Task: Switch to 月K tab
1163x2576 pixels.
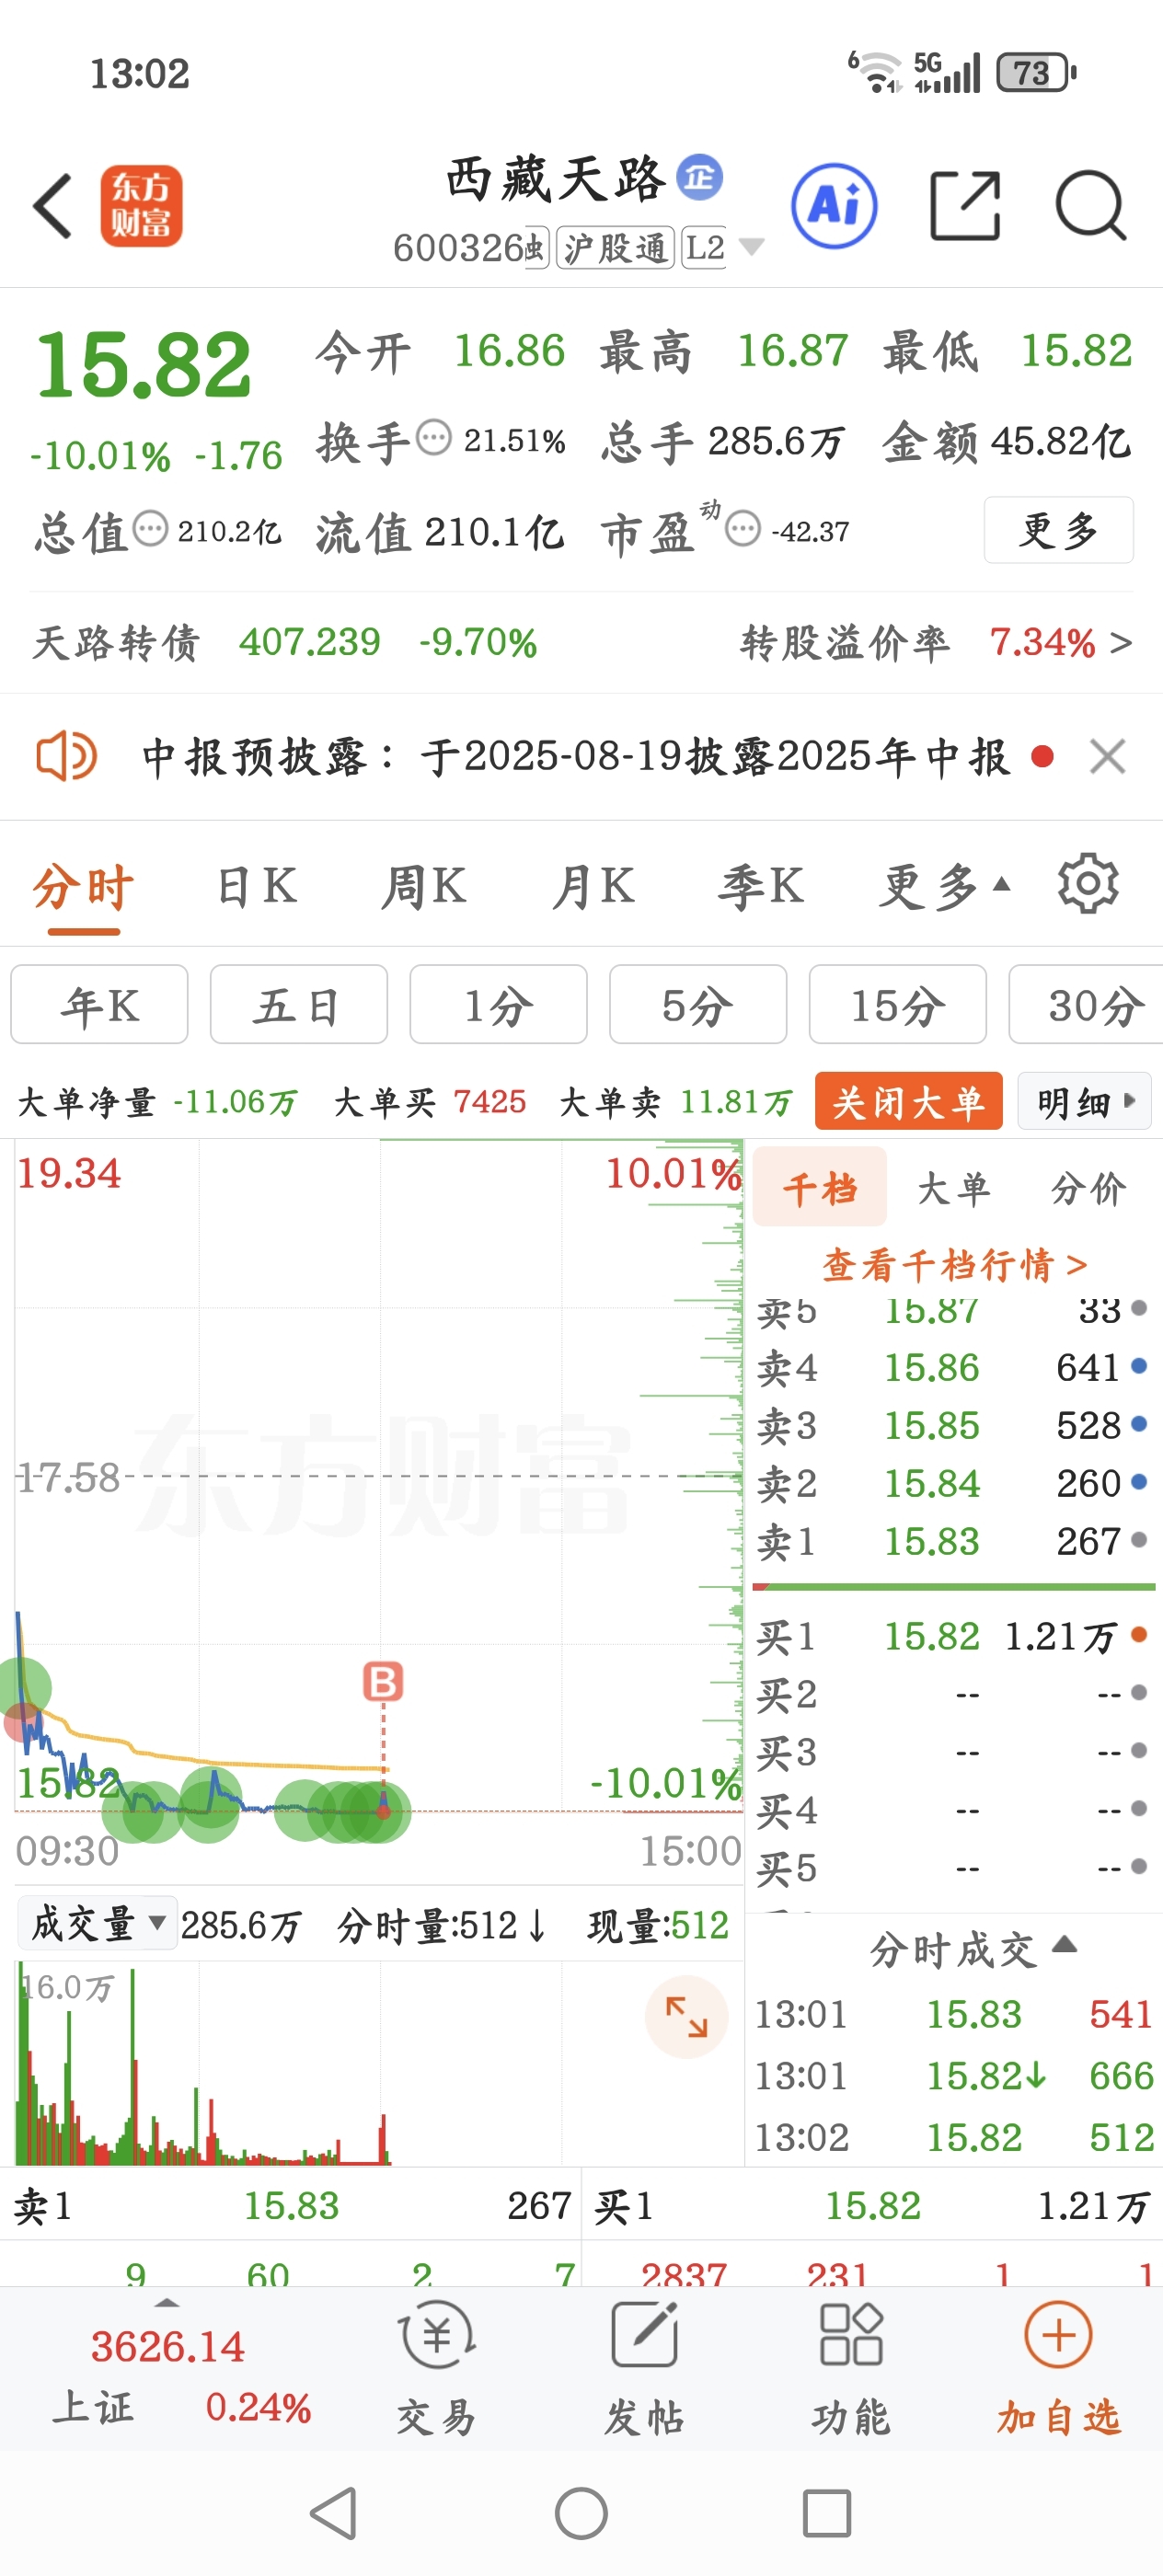Action: click(593, 886)
